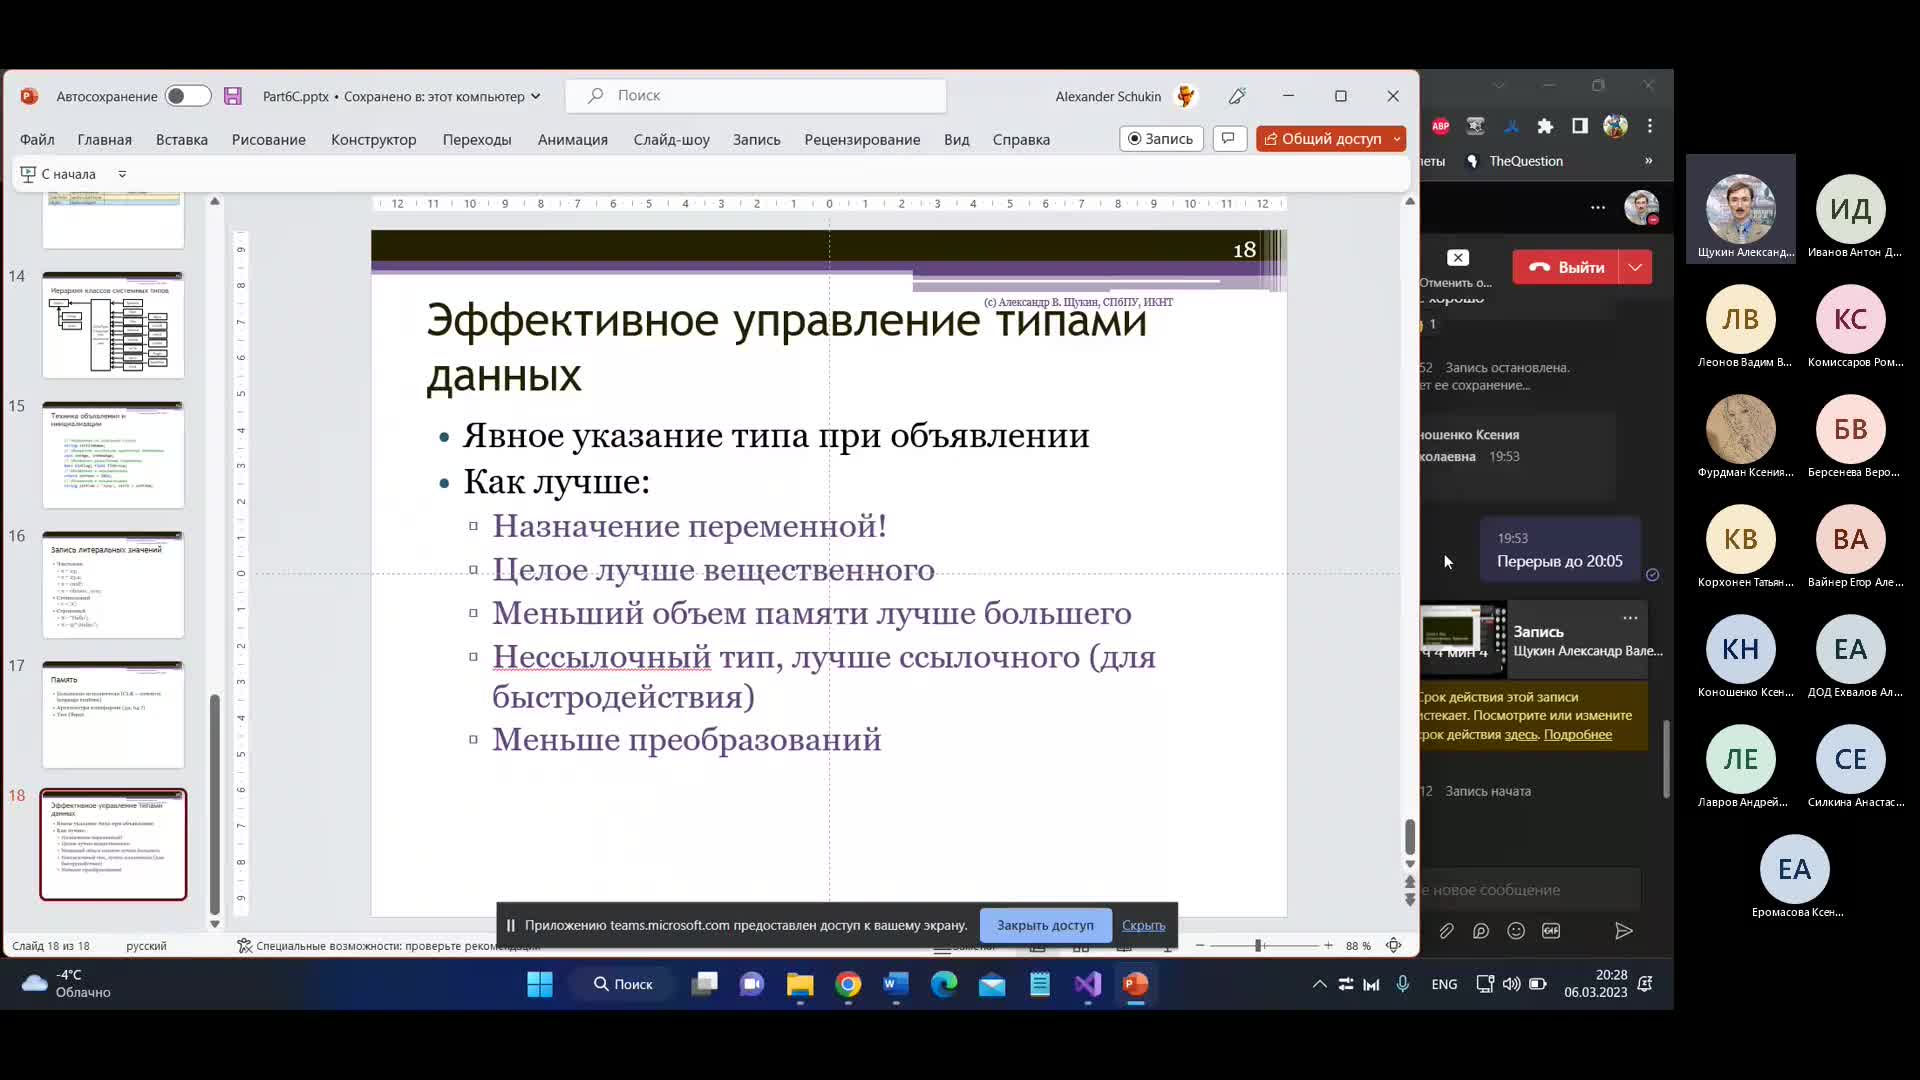Click the 88 % zoom level
The width and height of the screenshot is (1920, 1080).
[1358, 946]
